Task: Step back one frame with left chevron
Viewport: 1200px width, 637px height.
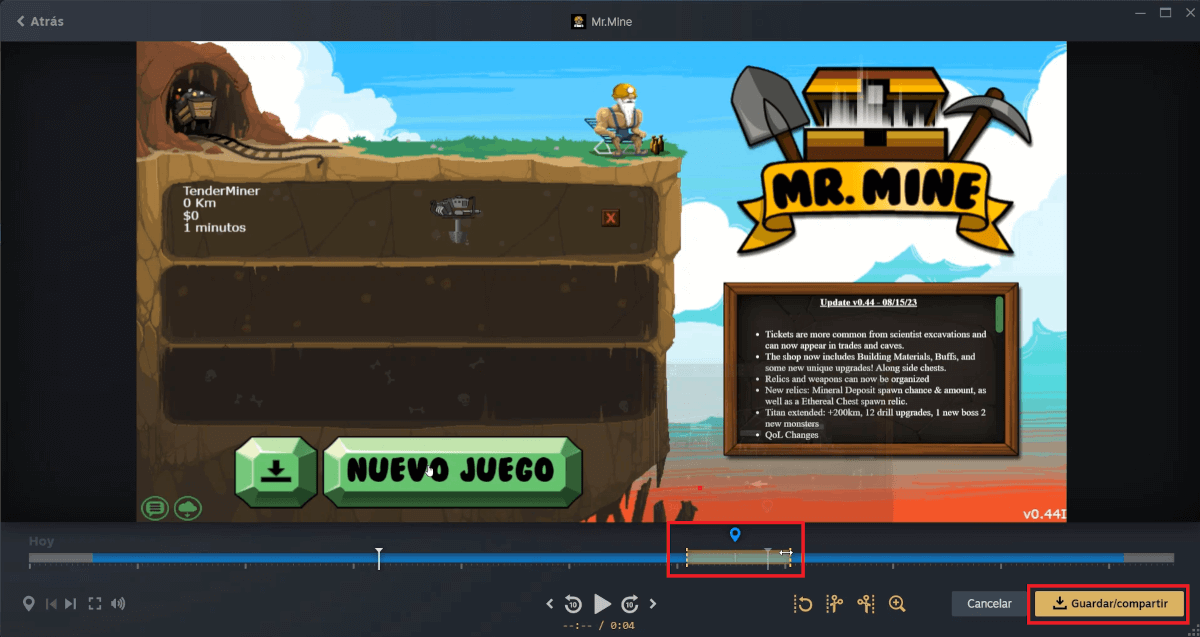Action: click(549, 603)
